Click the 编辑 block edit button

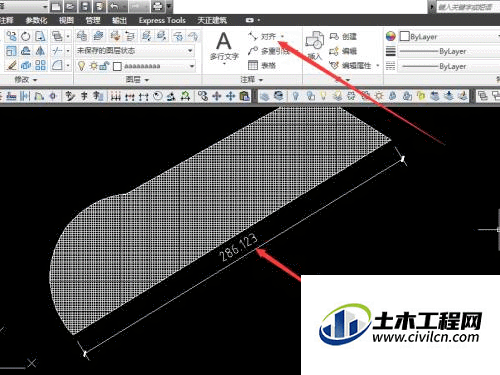[343, 51]
